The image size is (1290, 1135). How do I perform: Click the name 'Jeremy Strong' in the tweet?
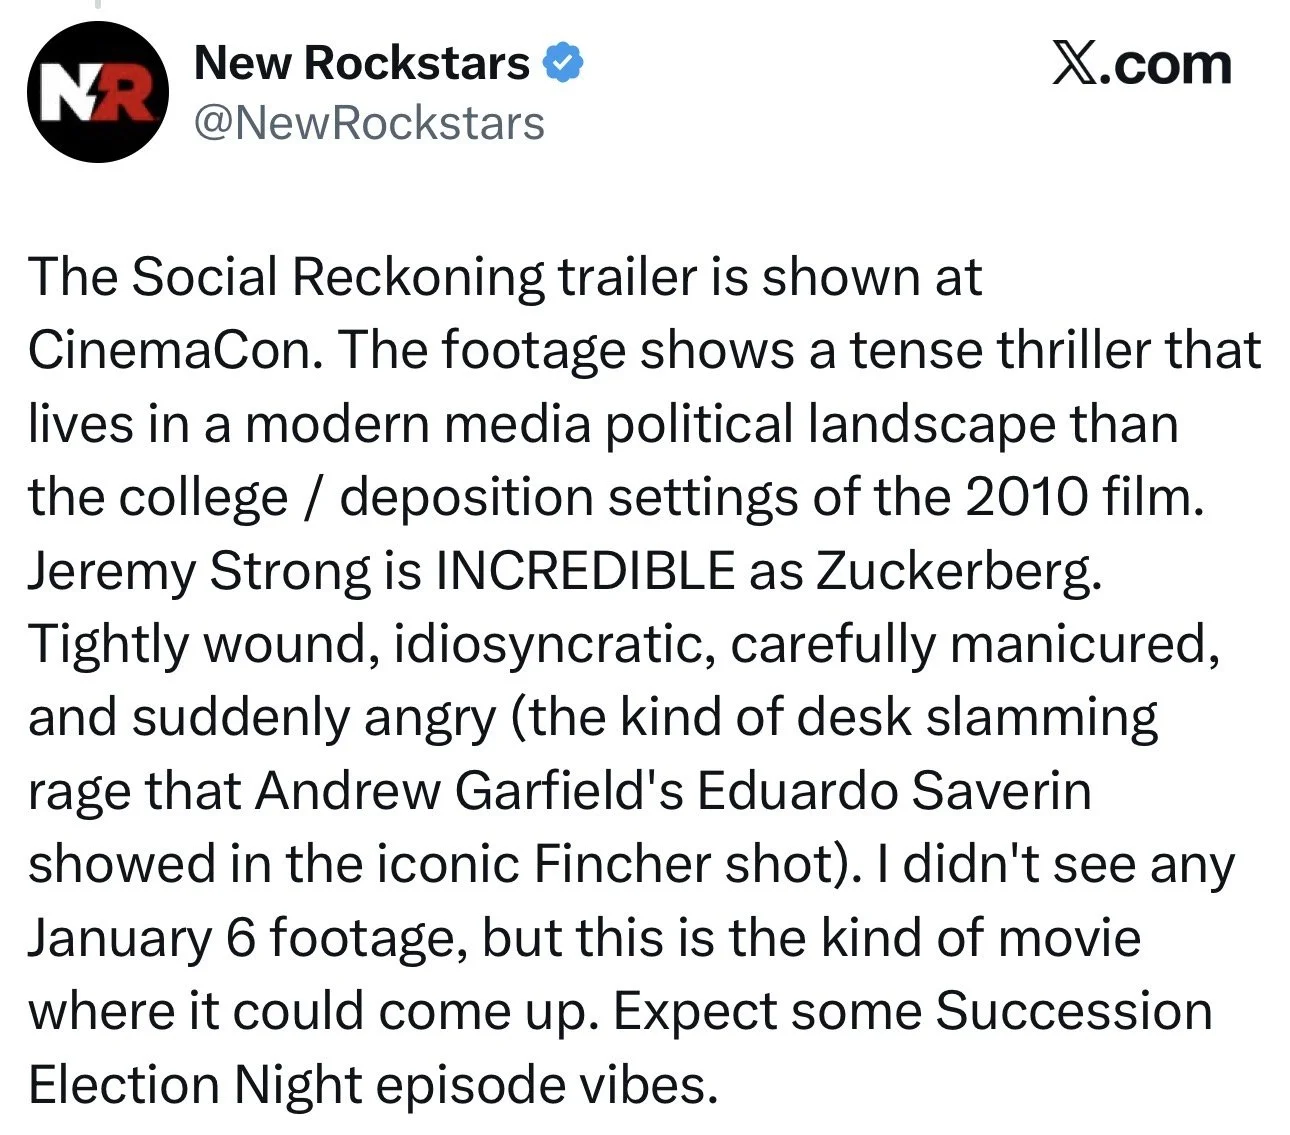198,571
